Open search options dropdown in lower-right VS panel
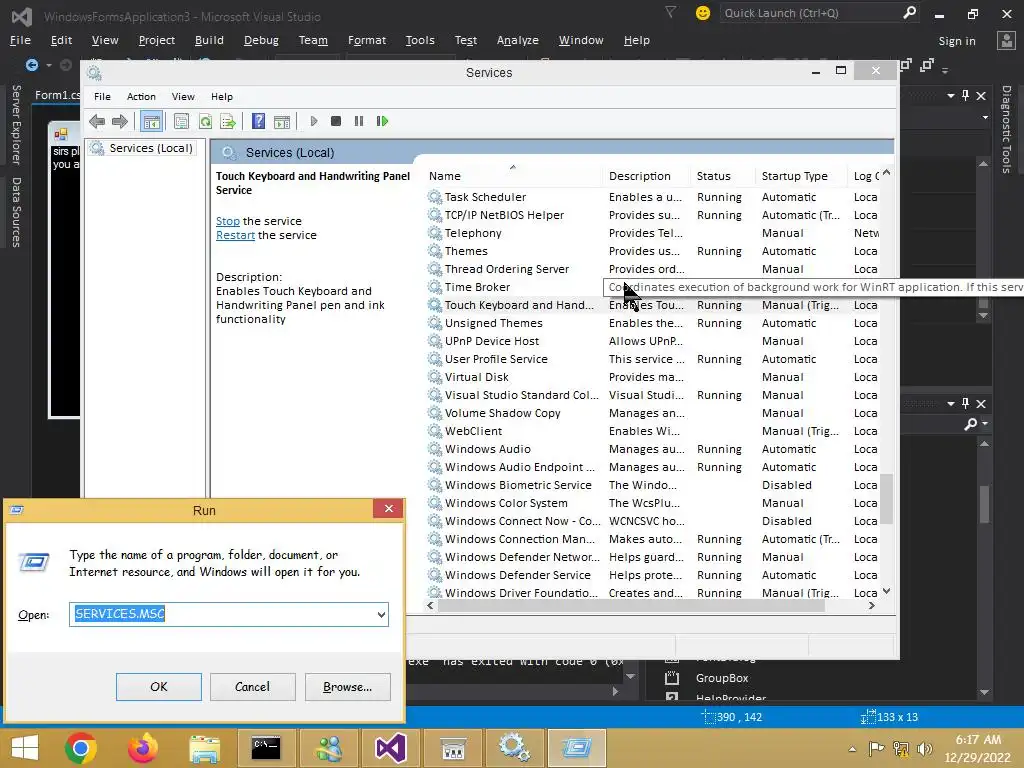 click(985, 424)
